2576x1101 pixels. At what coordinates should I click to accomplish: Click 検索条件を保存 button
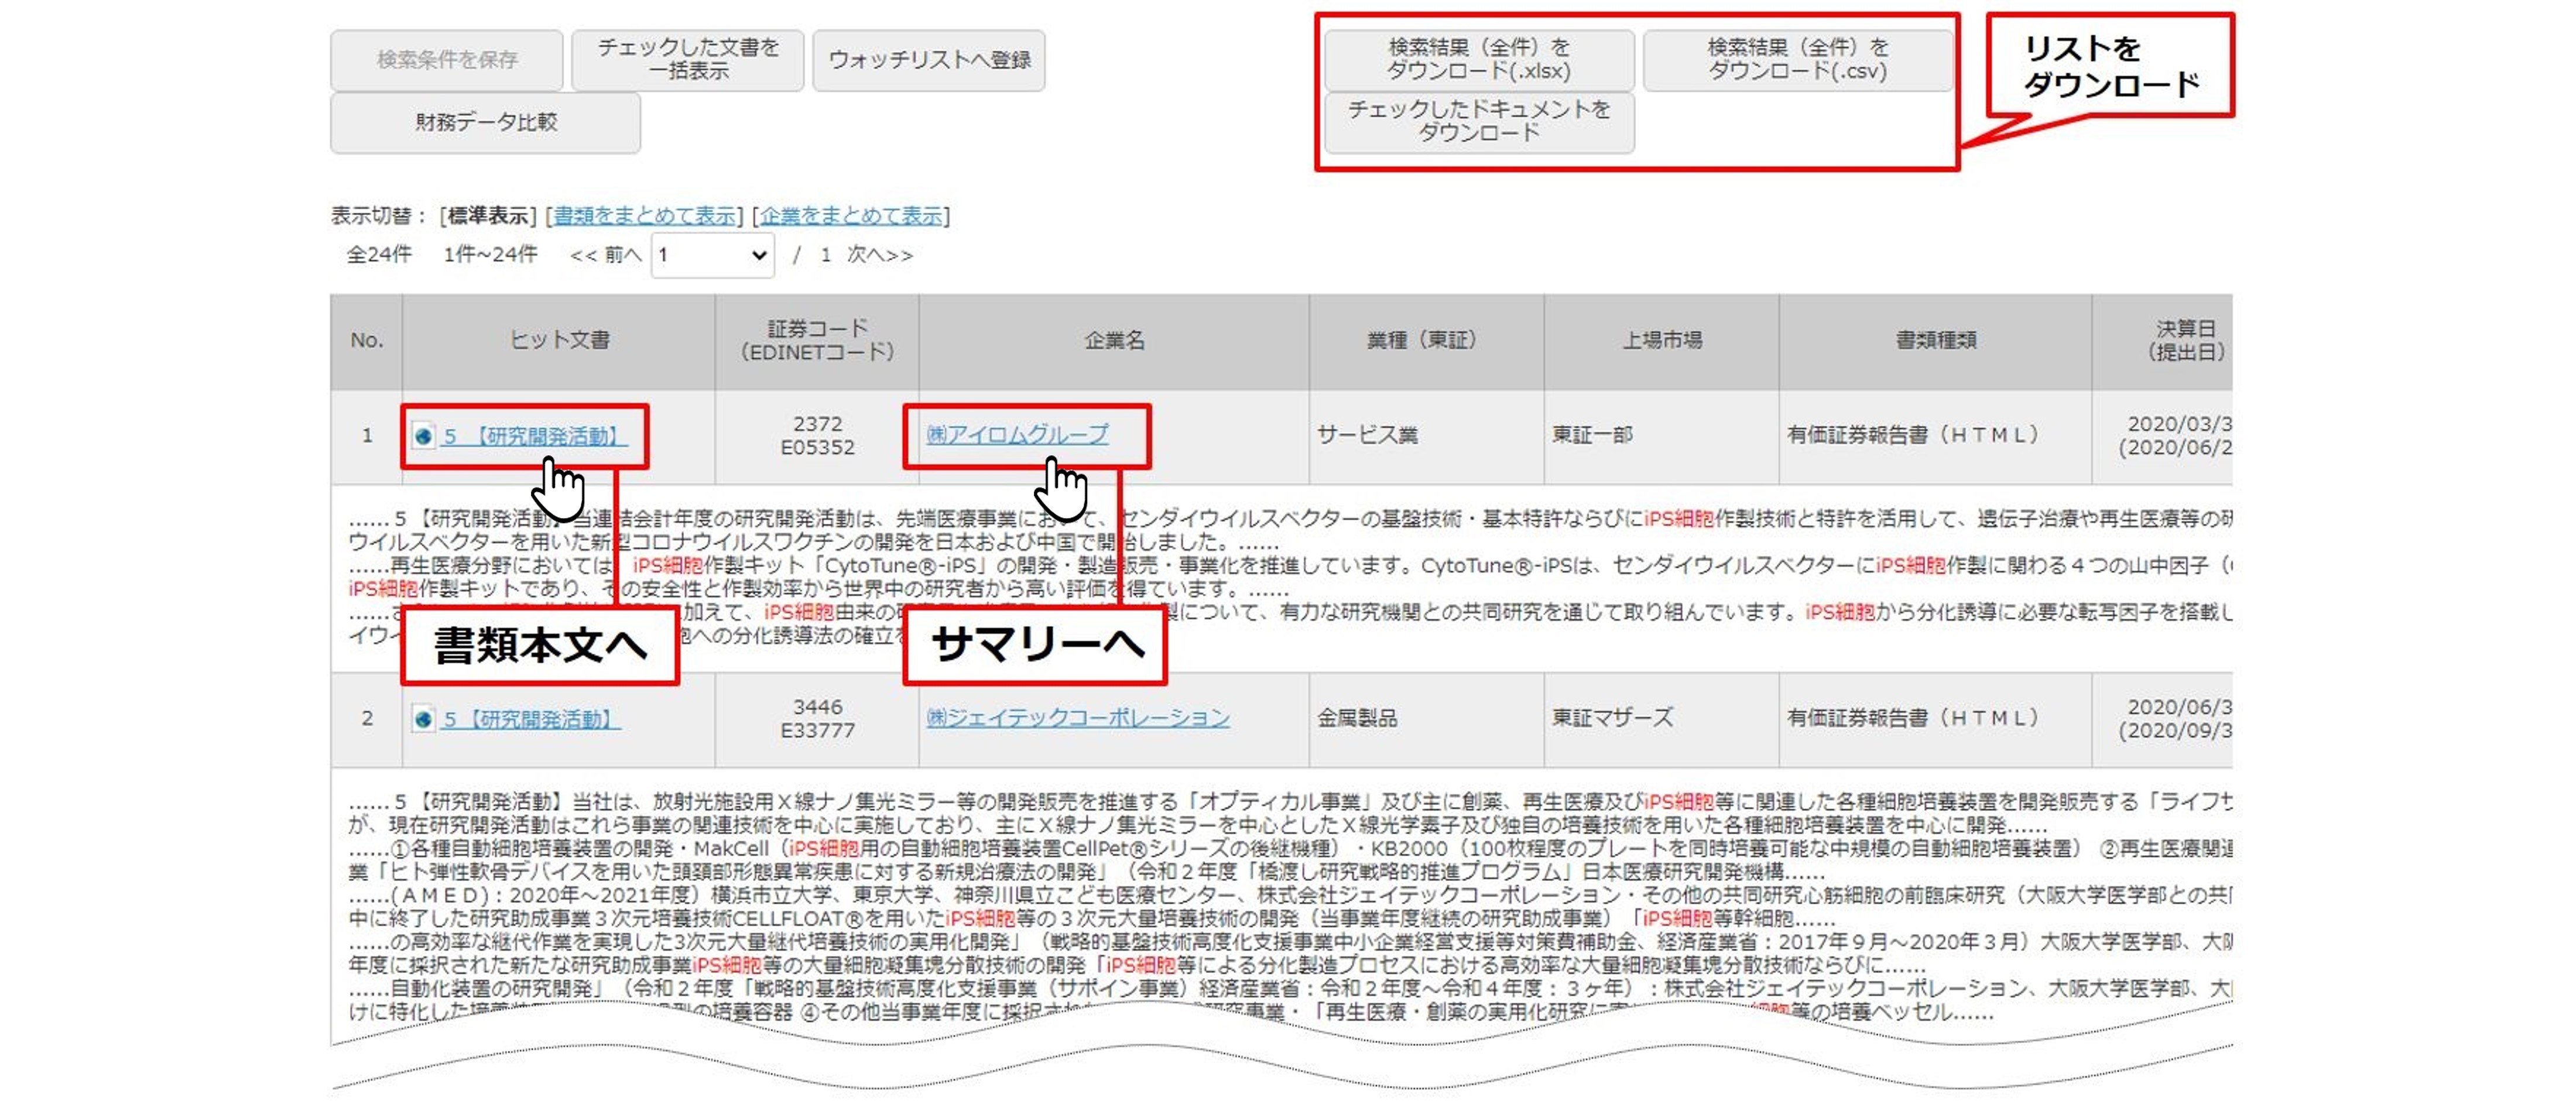pyautogui.click(x=446, y=60)
